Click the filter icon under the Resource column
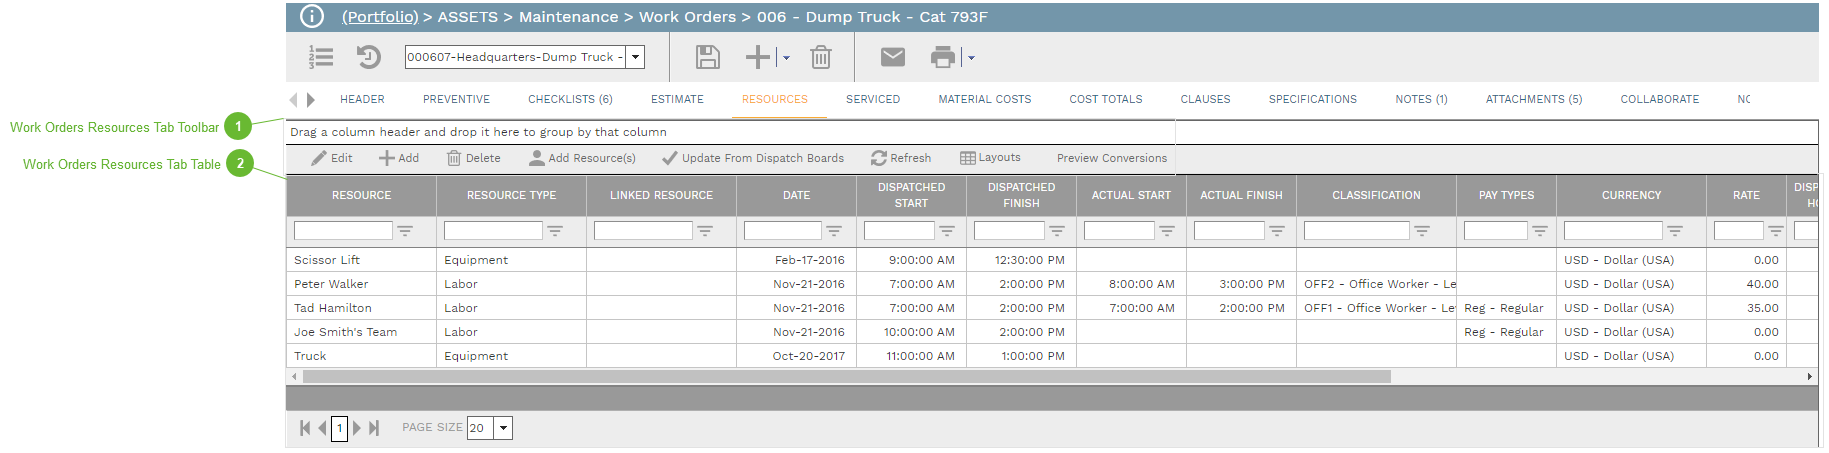This screenshot has width=1829, height=453. tap(405, 231)
